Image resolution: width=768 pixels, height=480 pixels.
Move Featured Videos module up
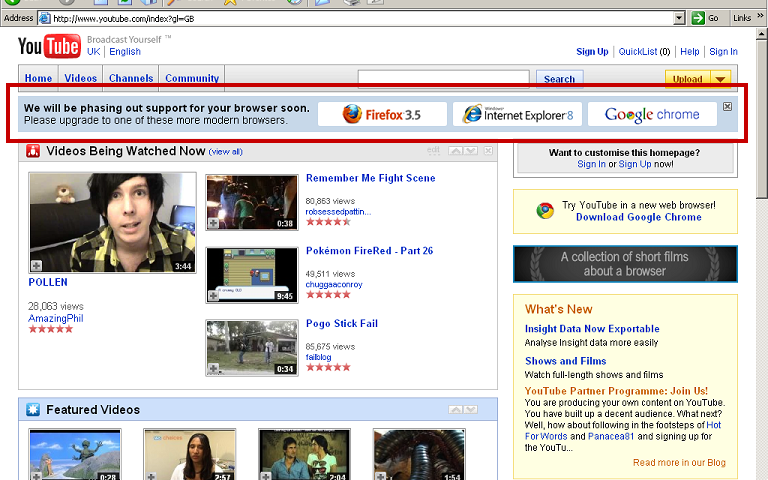click(x=456, y=409)
